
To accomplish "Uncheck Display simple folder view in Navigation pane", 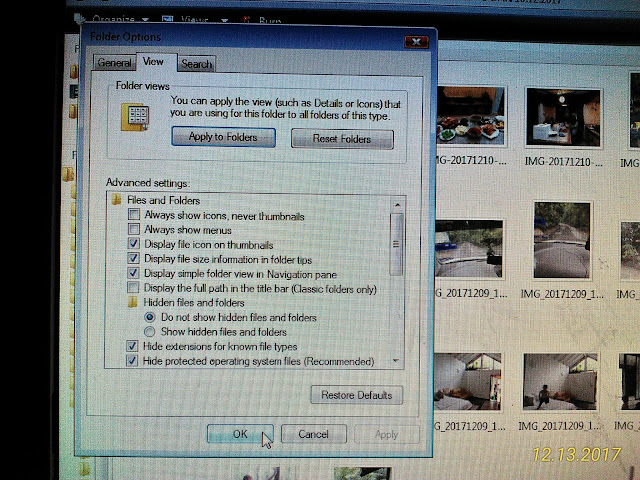I will pyautogui.click(x=133, y=273).
